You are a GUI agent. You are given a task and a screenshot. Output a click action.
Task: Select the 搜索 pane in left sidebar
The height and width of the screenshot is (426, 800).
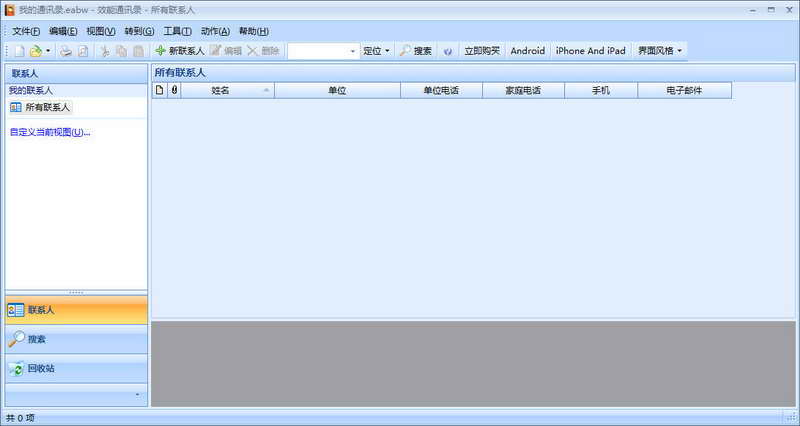point(77,339)
